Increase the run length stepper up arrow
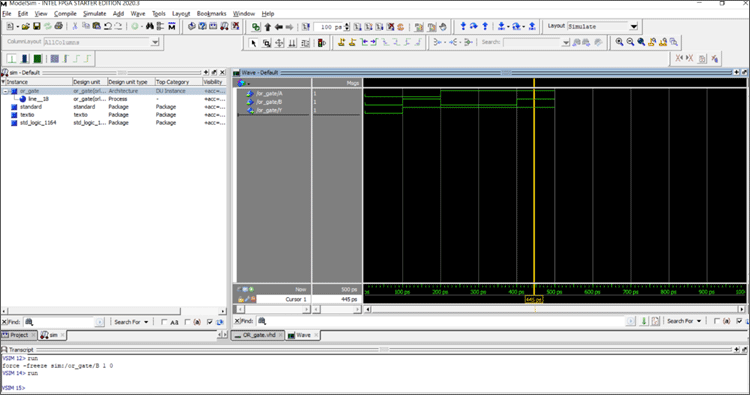750x395 pixels. pos(347,24)
